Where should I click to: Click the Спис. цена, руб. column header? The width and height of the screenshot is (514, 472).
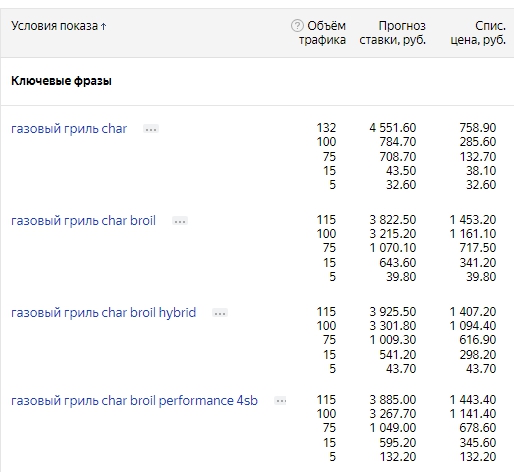478,33
